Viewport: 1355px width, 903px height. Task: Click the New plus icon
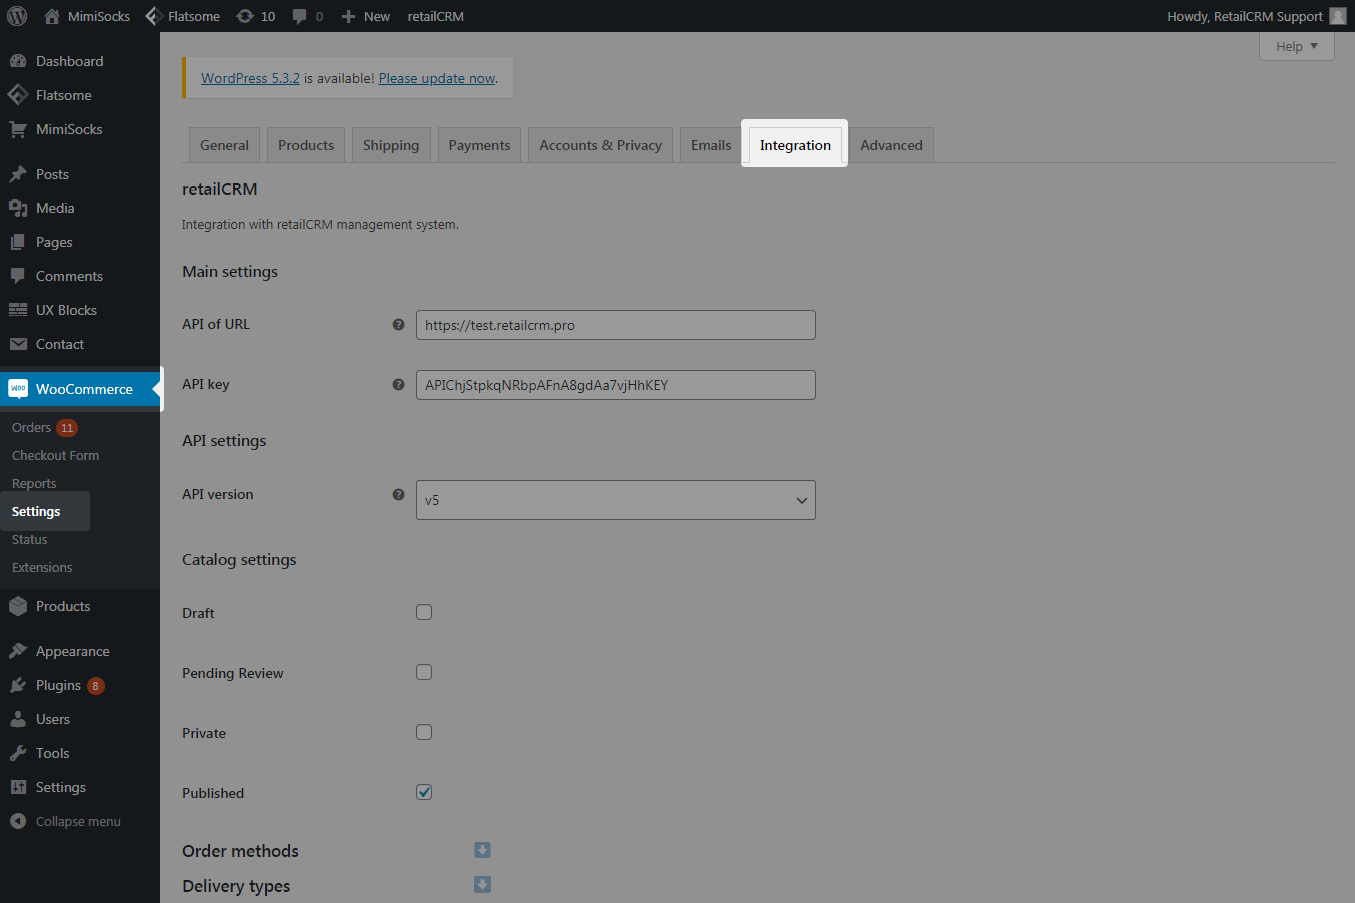pos(348,16)
